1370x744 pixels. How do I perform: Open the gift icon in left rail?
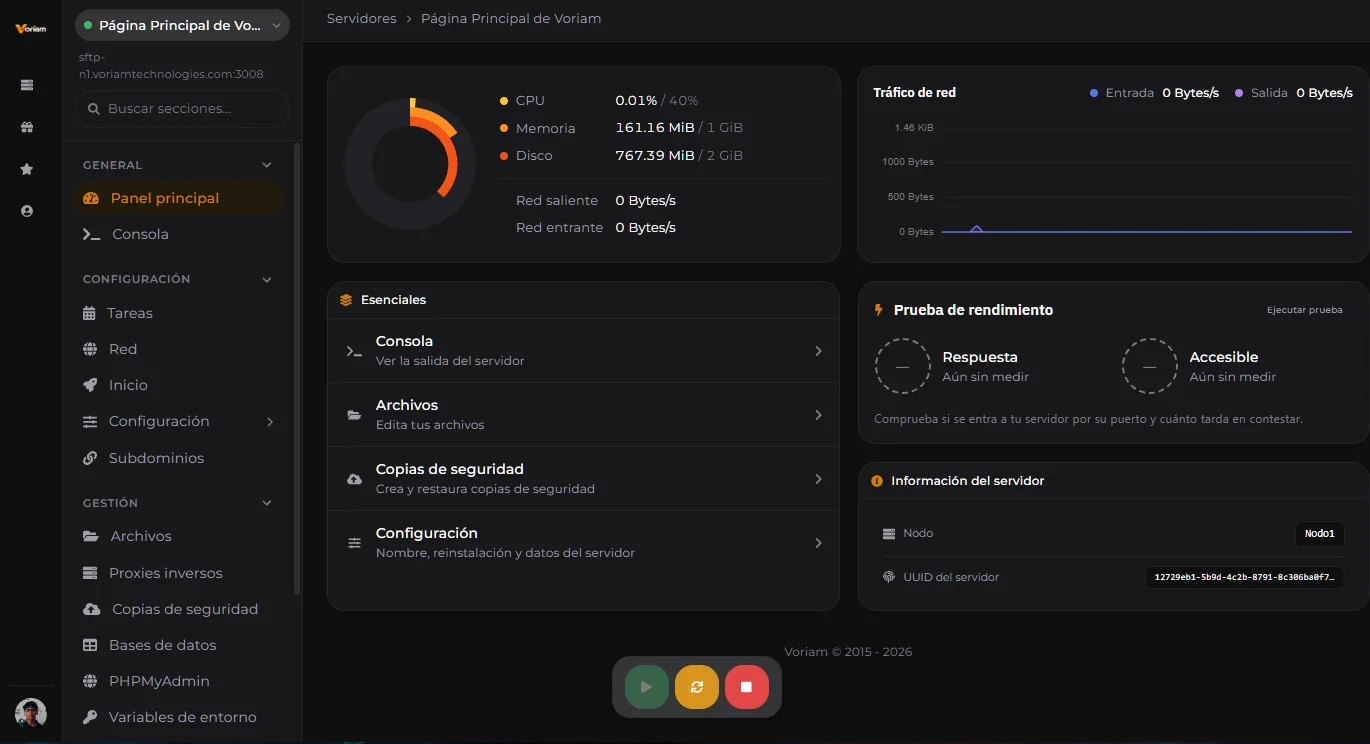pyautogui.click(x=27, y=127)
